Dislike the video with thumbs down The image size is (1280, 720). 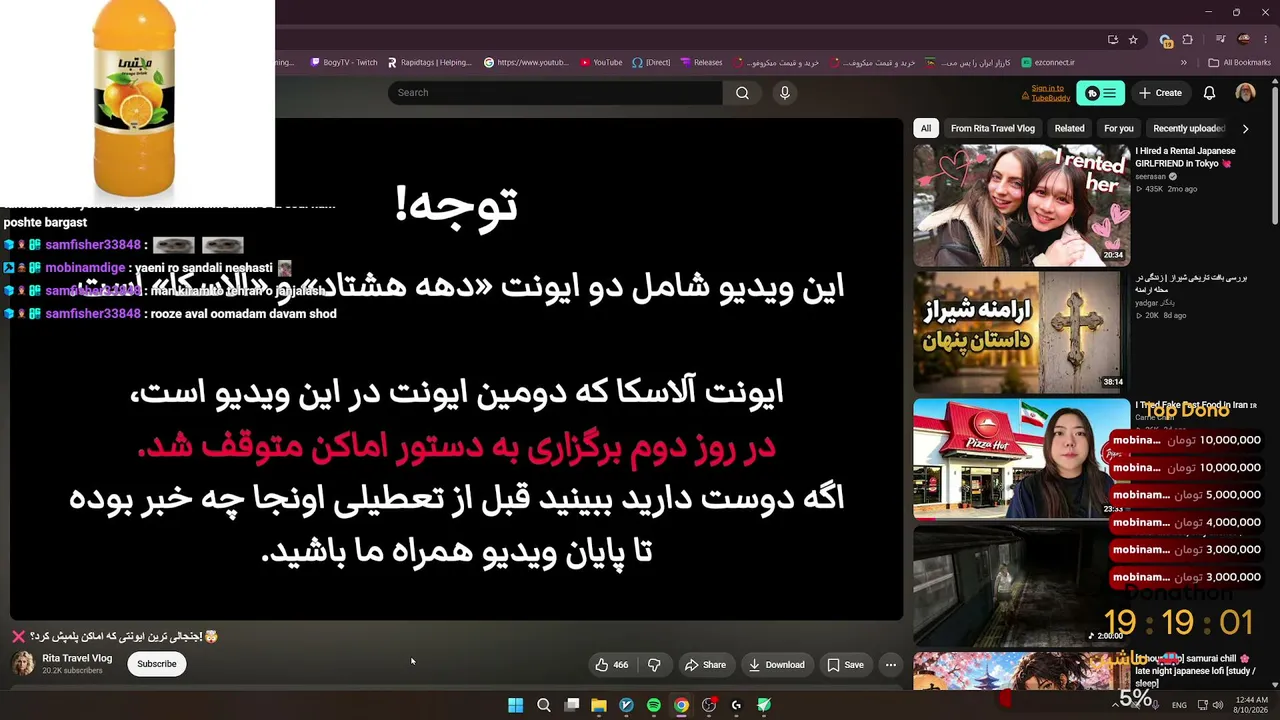click(x=654, y=665)
